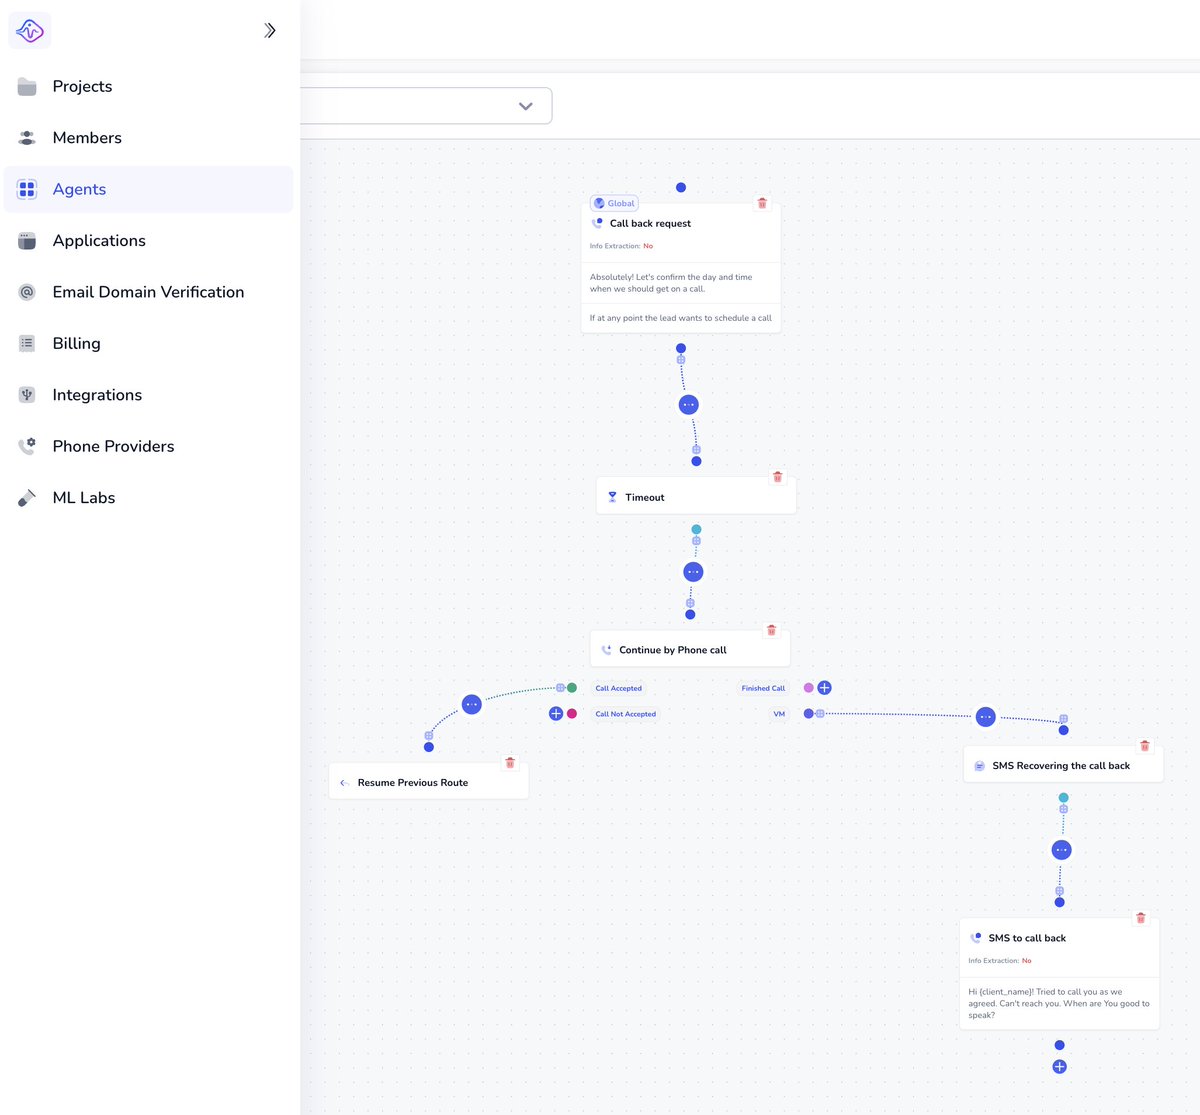Select the Call back request node title
Screen dimensions: 1200x1115
650,224
